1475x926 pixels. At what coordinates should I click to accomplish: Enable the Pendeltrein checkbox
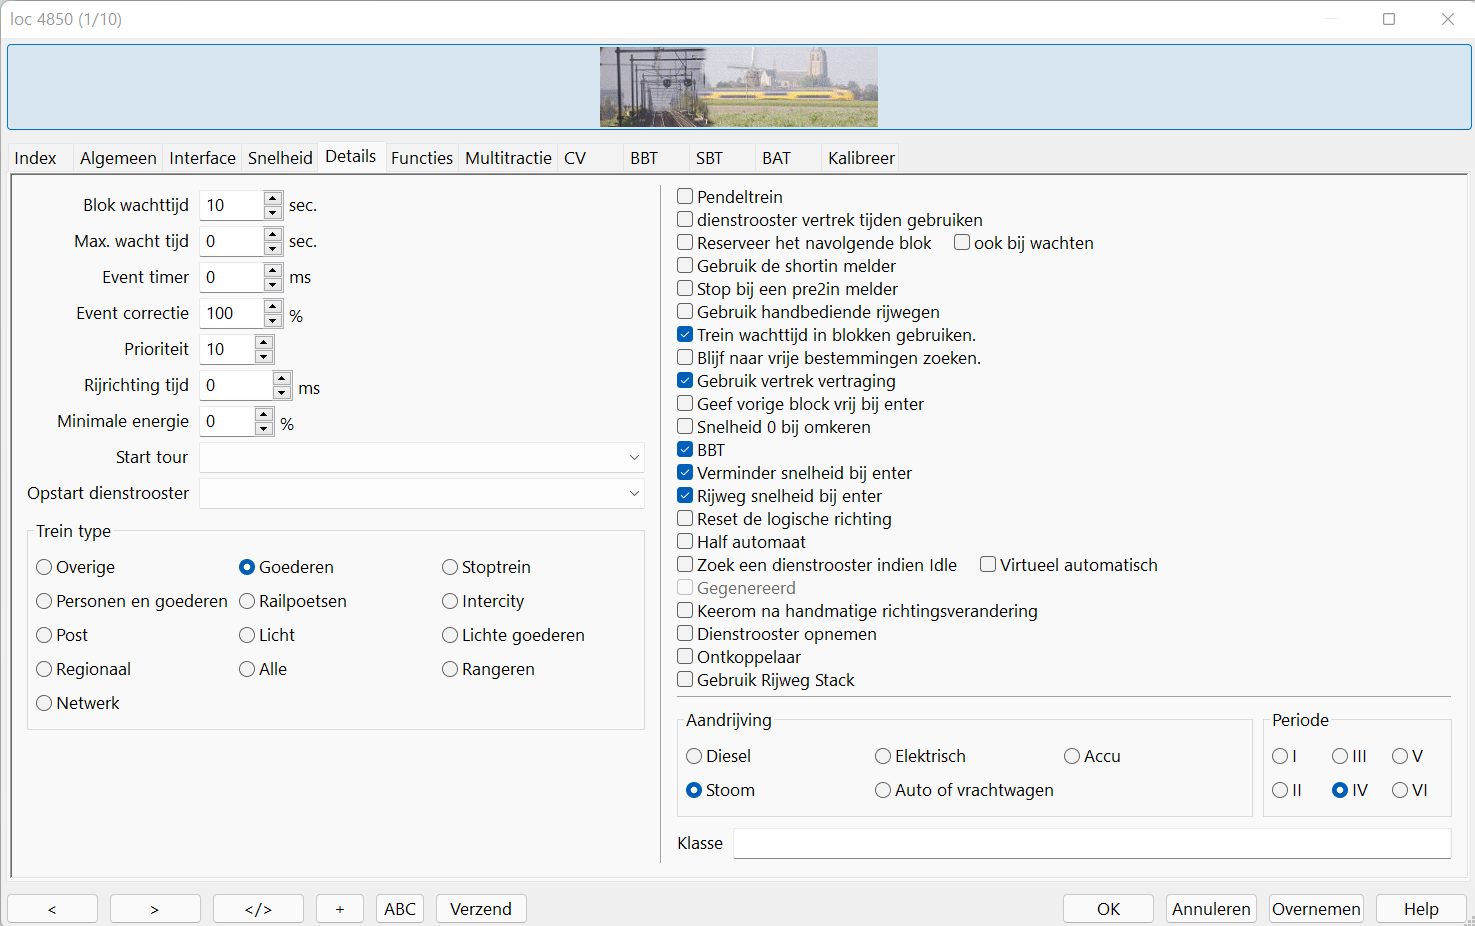(685, 197)
